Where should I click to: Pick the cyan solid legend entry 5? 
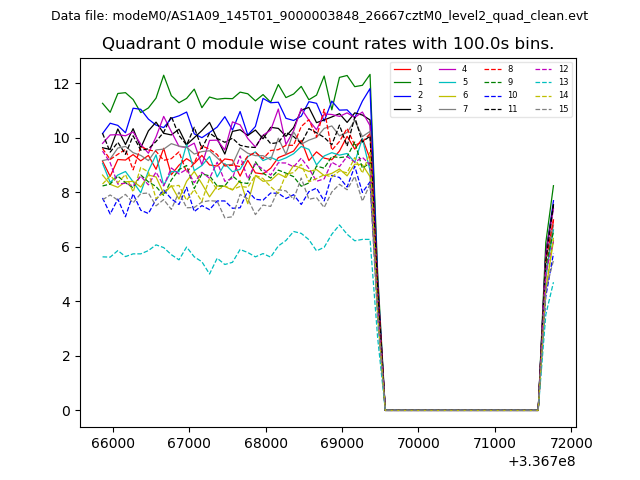pyautogui.click(x=448, y=82)
